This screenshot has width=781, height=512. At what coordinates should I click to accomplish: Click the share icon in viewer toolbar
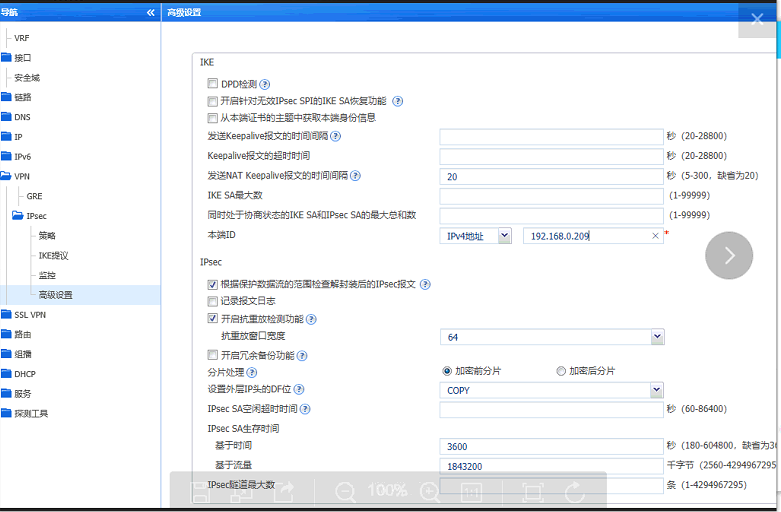(x=285, y=492)
